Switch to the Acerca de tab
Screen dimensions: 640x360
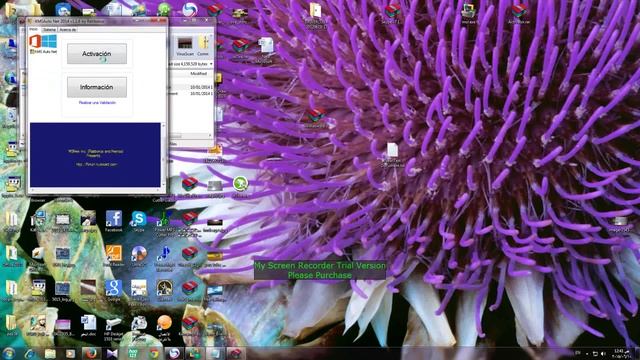click(x=67, y=30)
